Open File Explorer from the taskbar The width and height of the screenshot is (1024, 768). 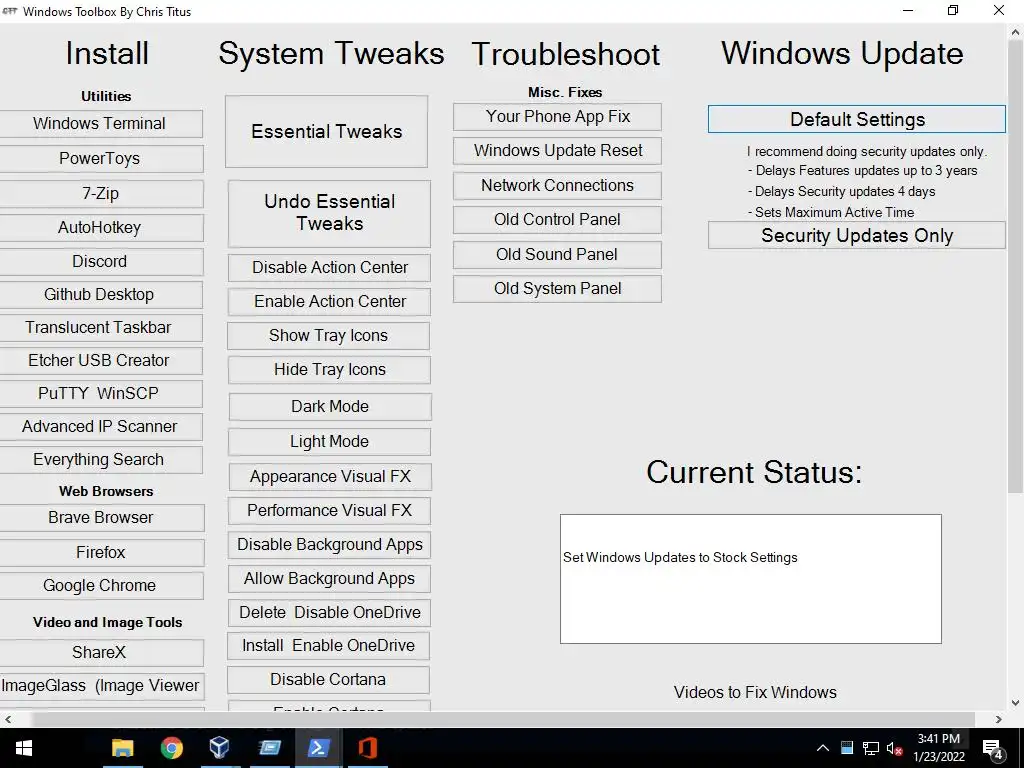(123, 748)
